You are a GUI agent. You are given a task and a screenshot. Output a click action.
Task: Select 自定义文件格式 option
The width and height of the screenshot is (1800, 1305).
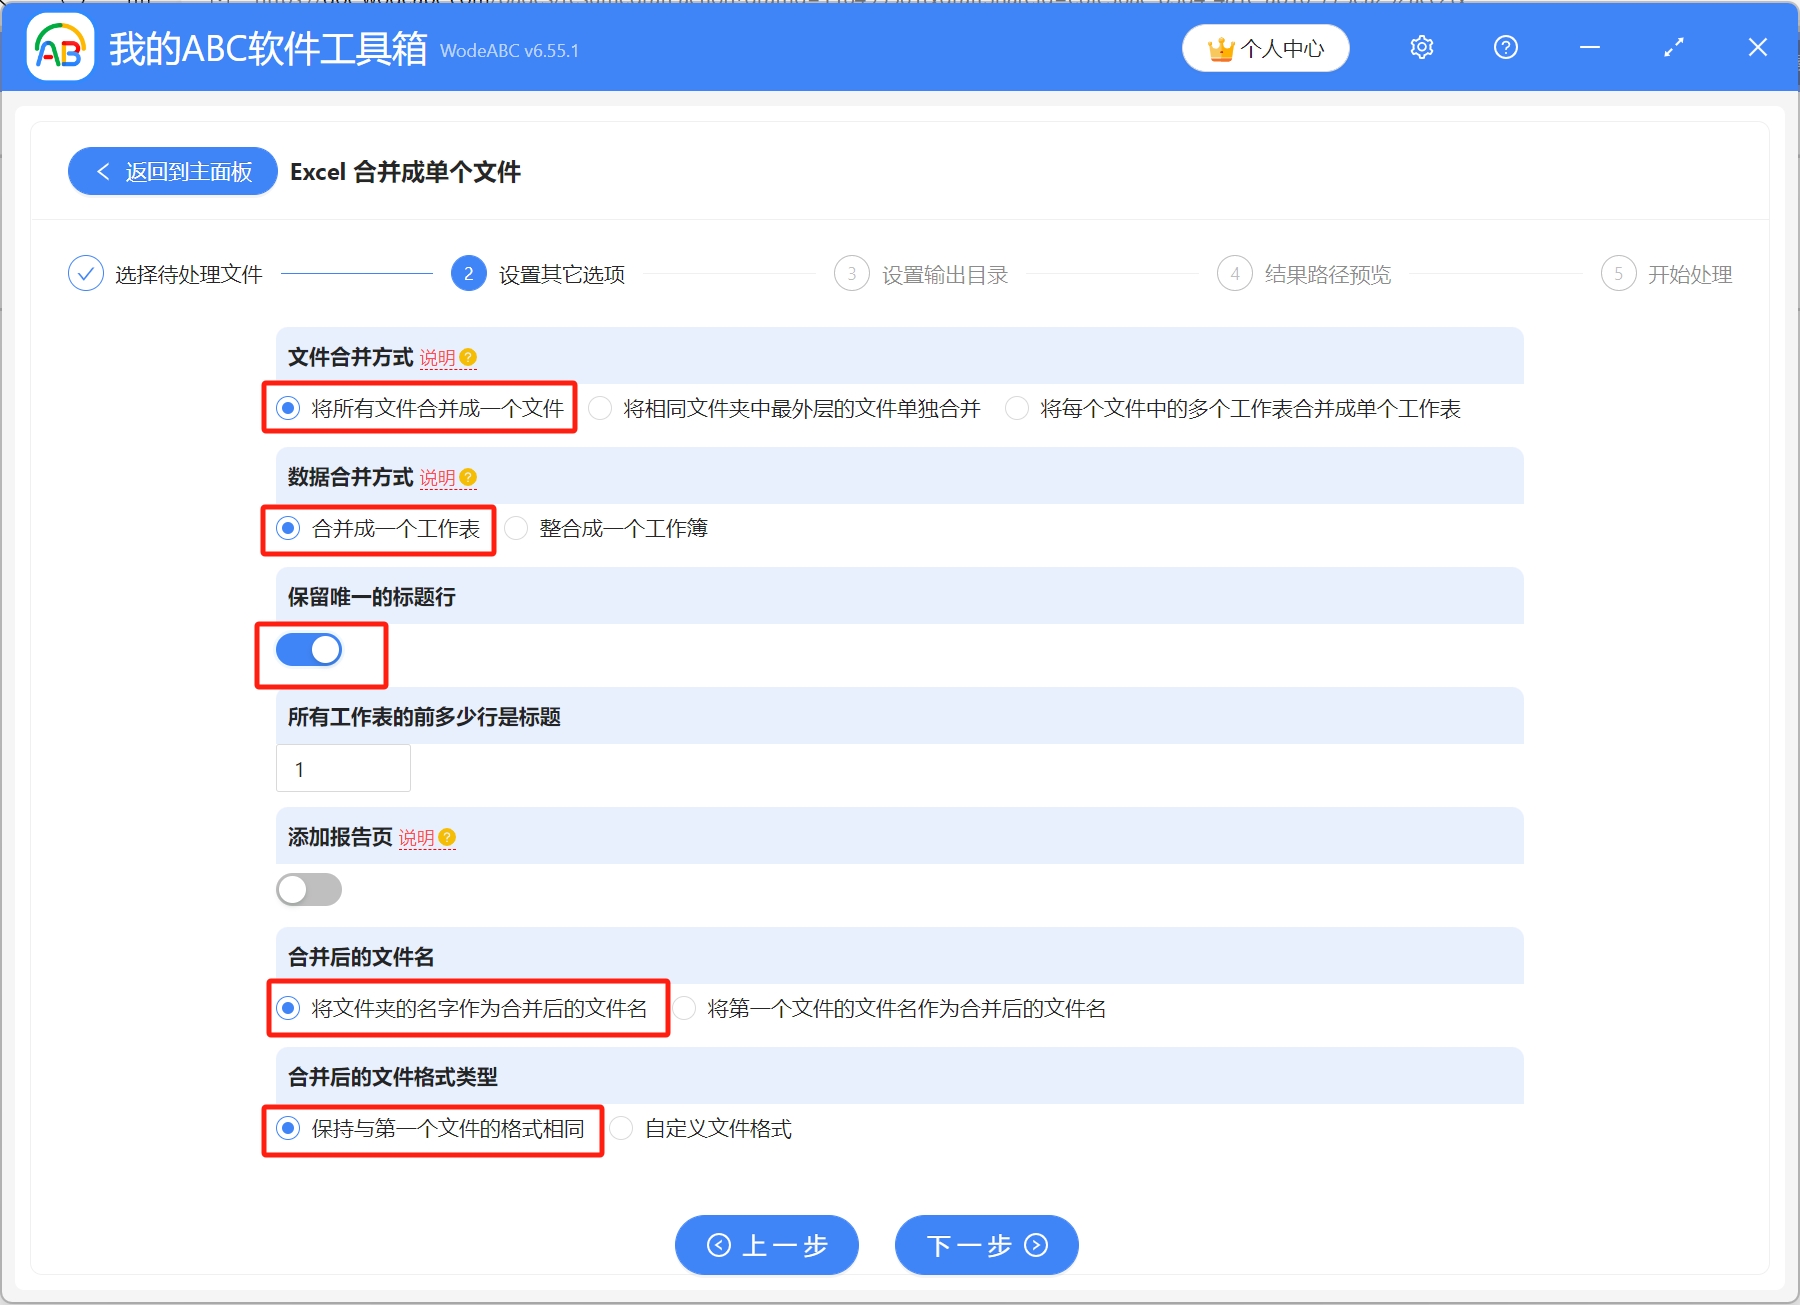(x=622, y=1128)
